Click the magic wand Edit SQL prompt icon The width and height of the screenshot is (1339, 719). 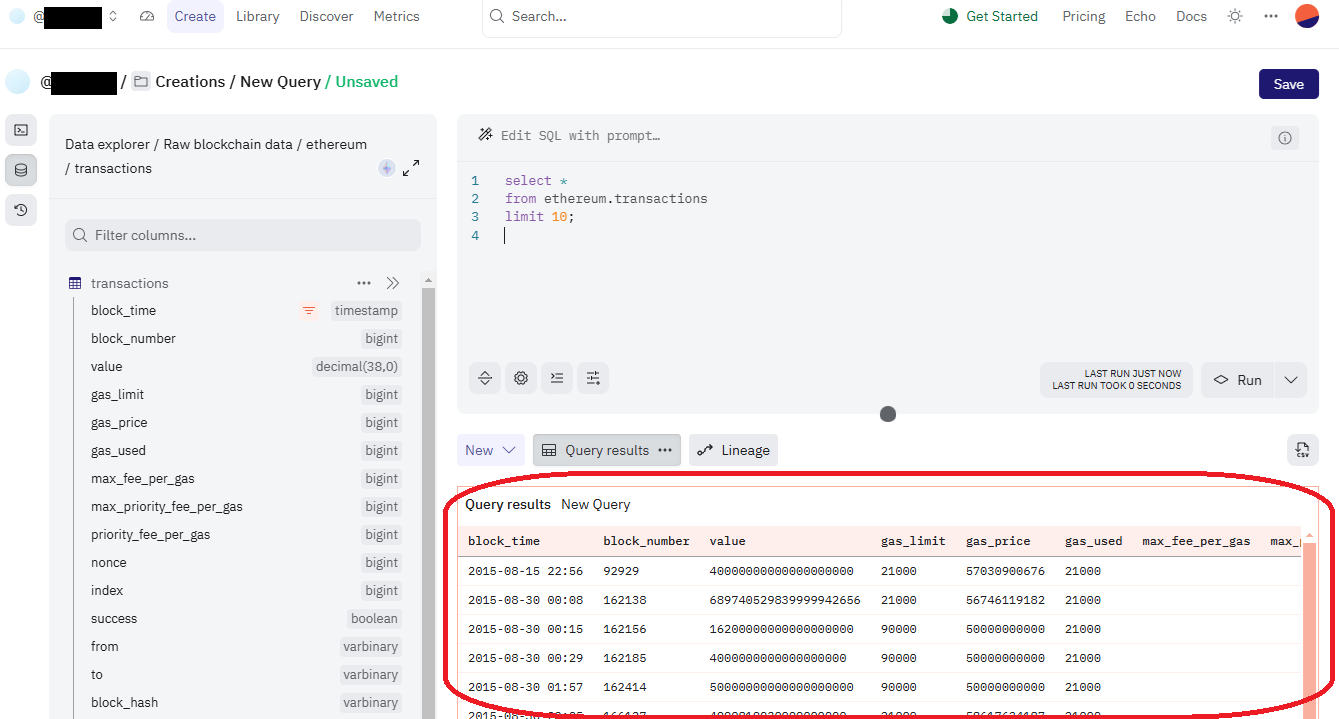tap(485, 135)
